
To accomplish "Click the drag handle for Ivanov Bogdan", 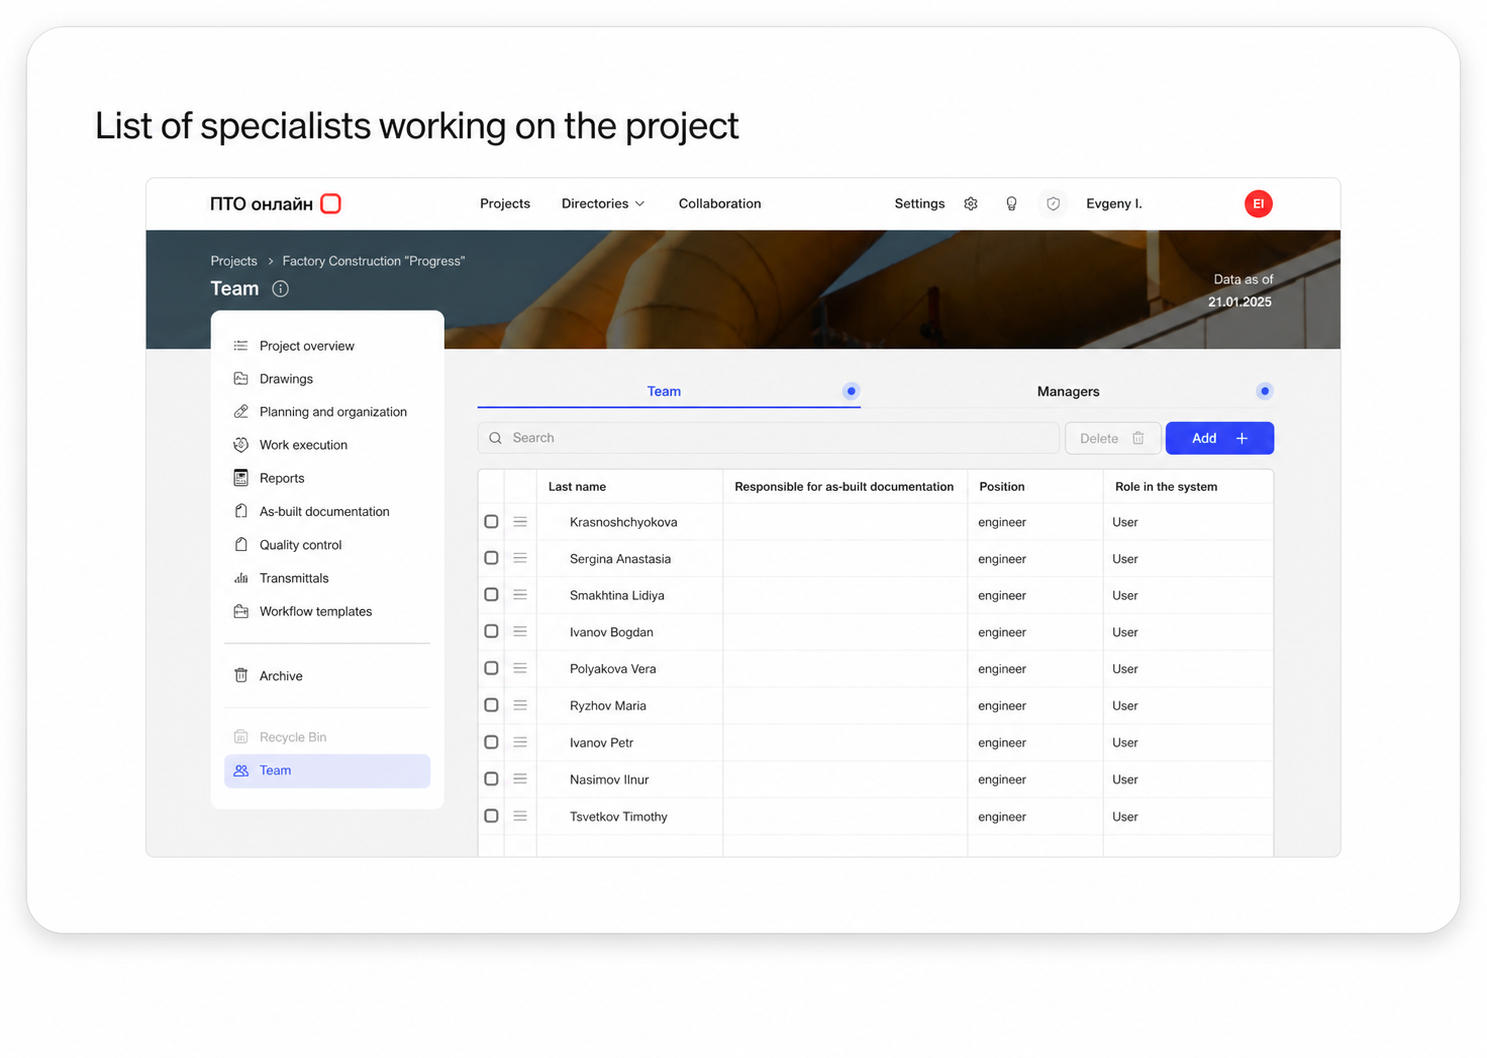I will (520, 632).
